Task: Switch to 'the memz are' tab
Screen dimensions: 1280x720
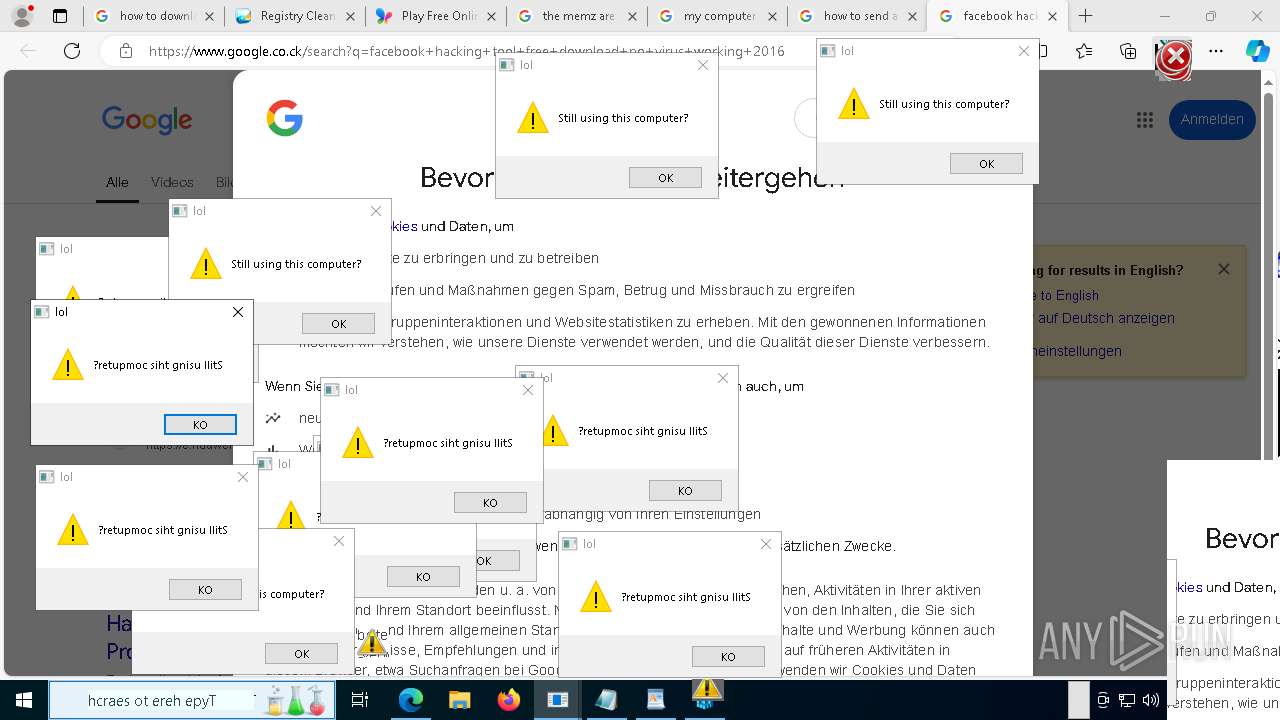Action: click(x=577, y=16)
